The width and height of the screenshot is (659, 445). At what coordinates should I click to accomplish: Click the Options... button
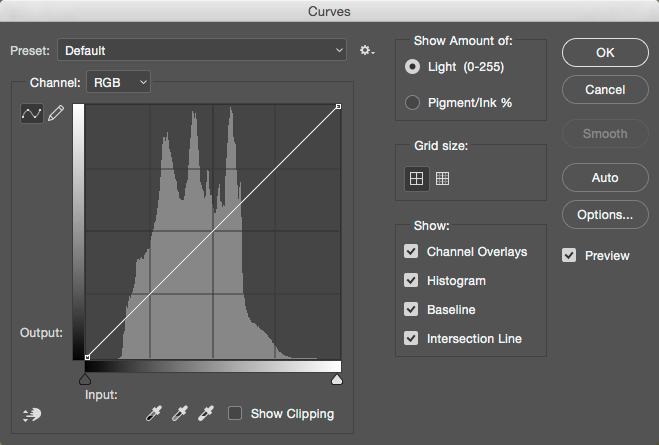click(604, 214)
